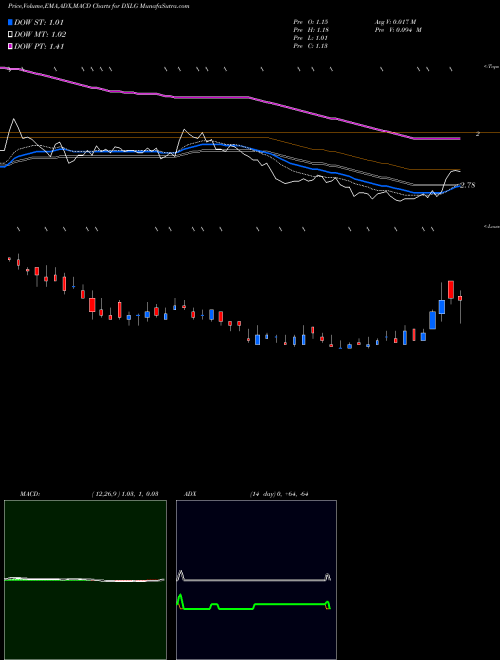Click the '2.78' value beside the blue line
The width and height of the screenshot is (500, 660).
[x=468, y=185]
